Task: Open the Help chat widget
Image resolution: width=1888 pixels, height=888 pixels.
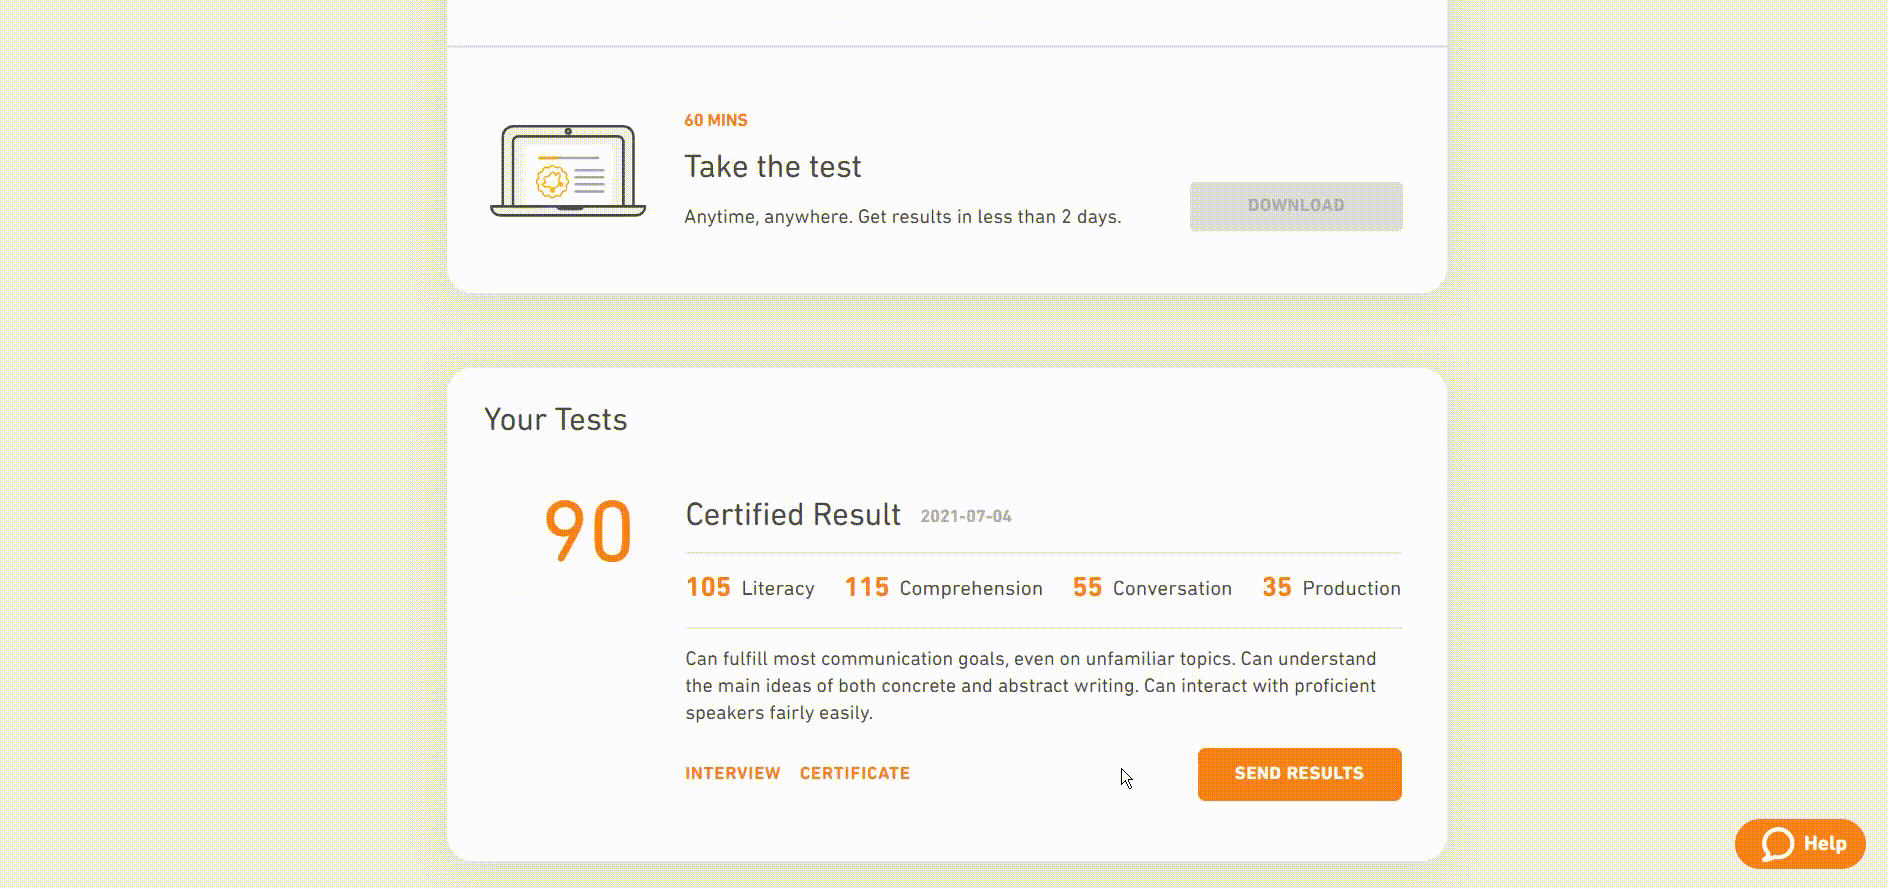Action: click(x=1800, y=844)
